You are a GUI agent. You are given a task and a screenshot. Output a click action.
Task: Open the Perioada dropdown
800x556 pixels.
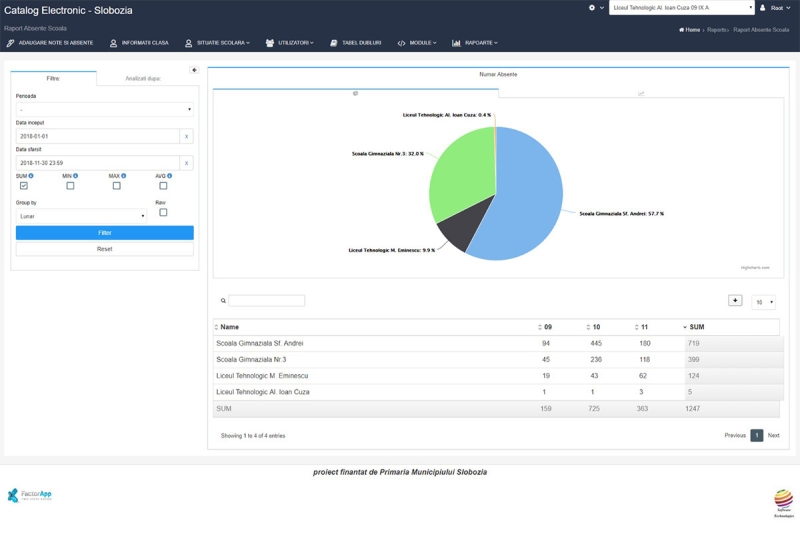(x=104, y=109)
